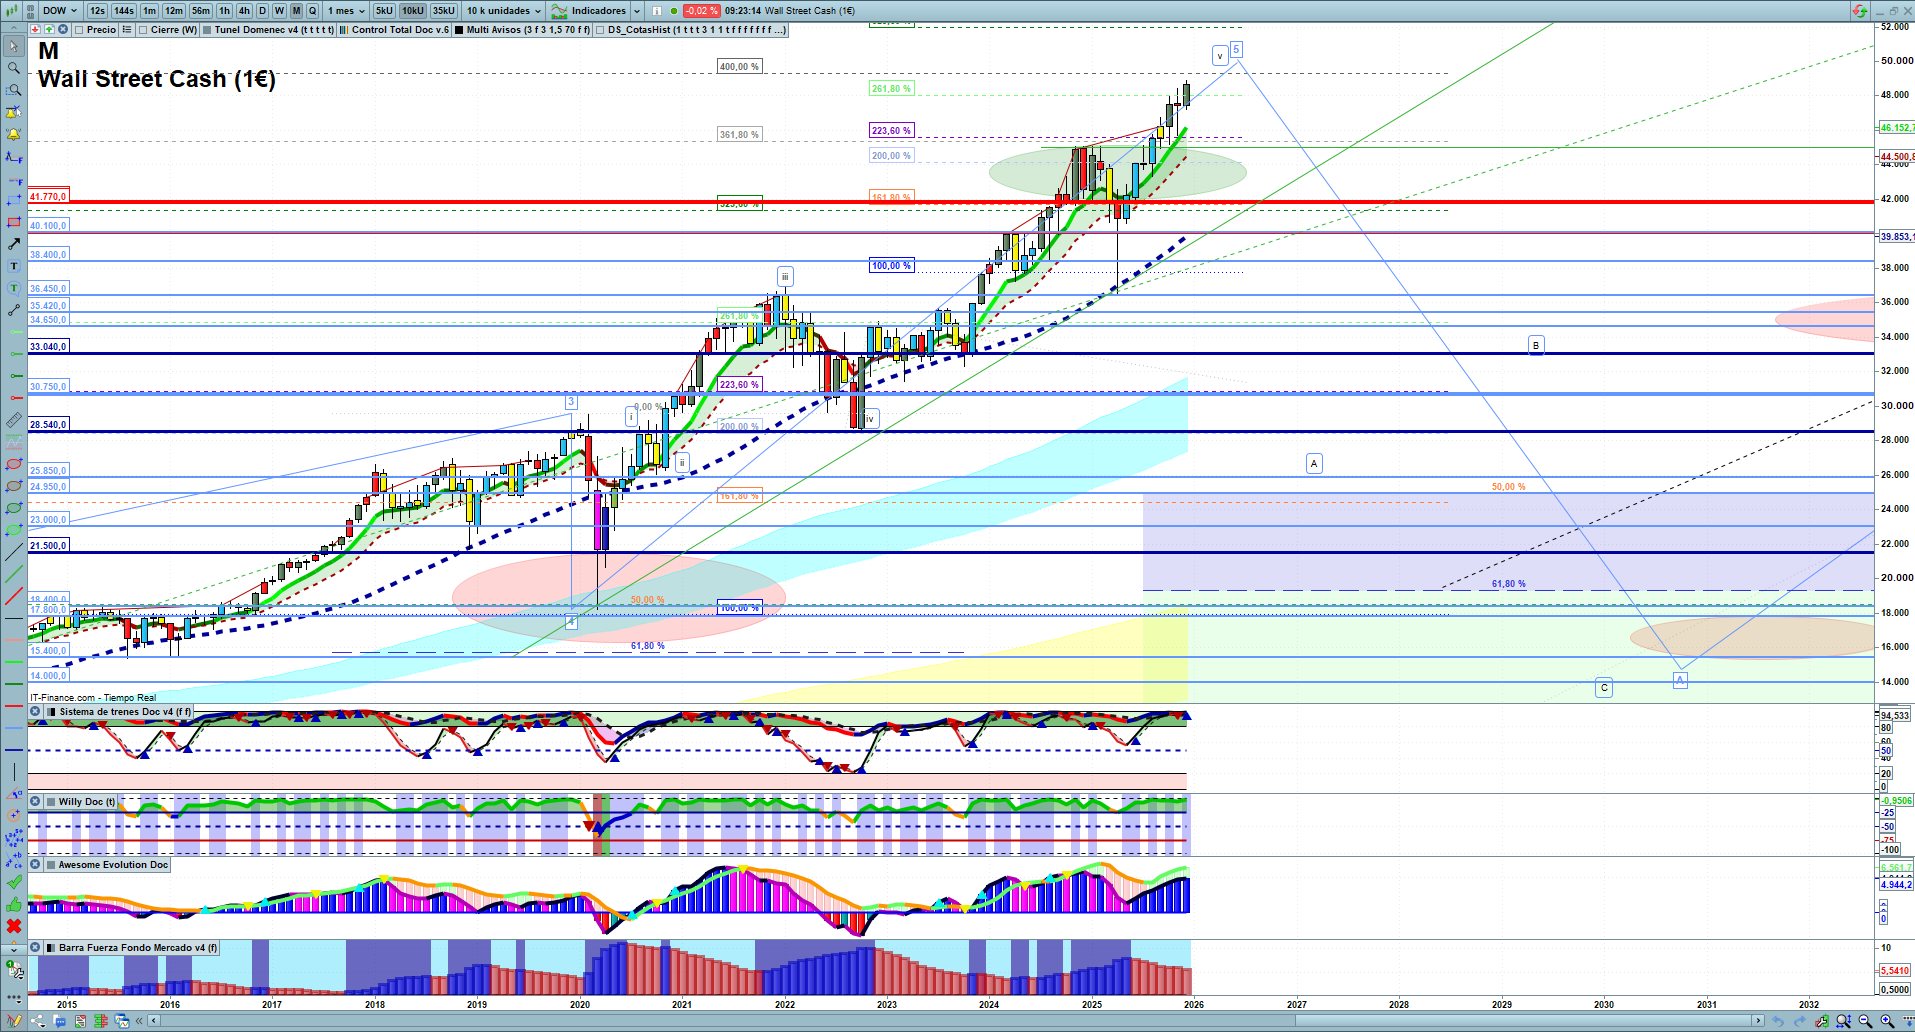Select the text box T tool
1915x1032 pixels.
click(14, 266)
